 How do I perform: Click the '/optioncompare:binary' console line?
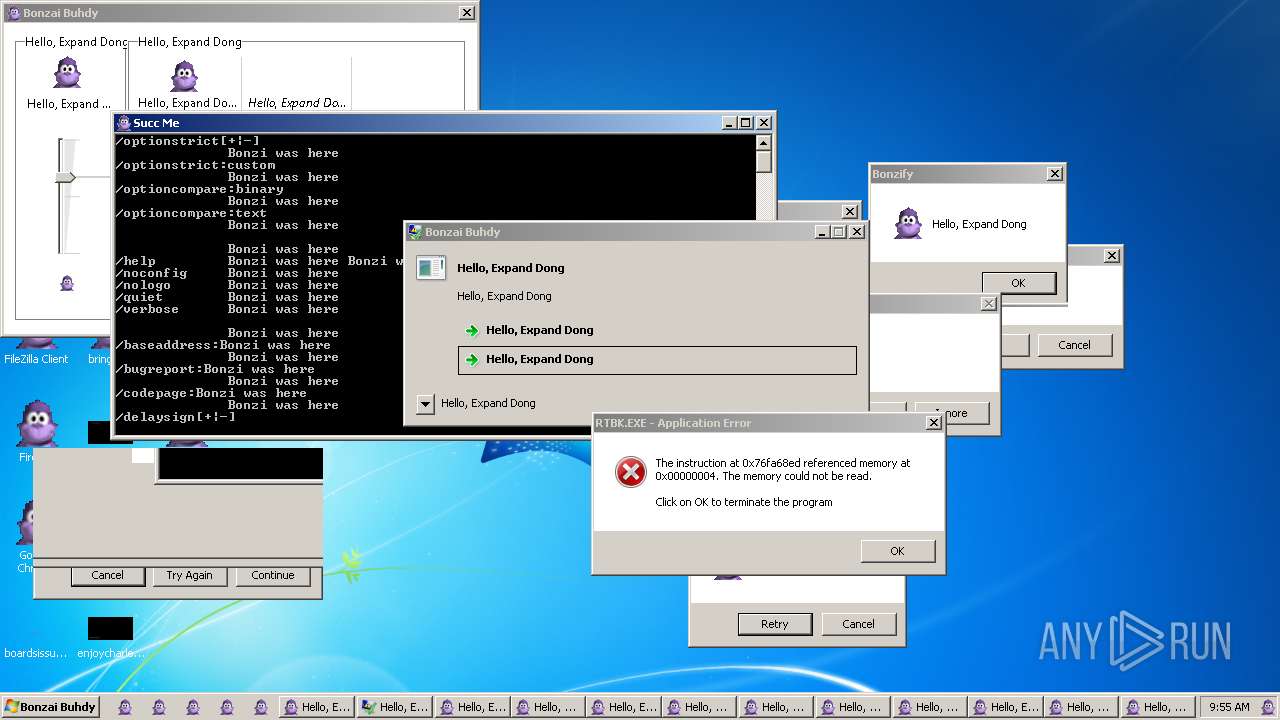(200, 189)
